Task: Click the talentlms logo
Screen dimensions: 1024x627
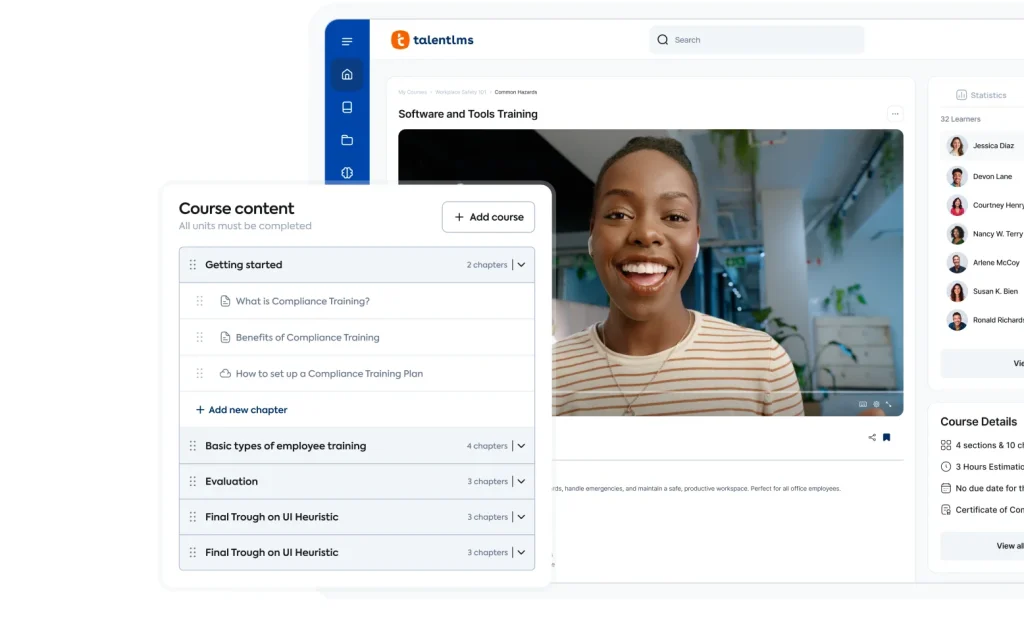Action: pyautogui.click(x=432, y=40)
